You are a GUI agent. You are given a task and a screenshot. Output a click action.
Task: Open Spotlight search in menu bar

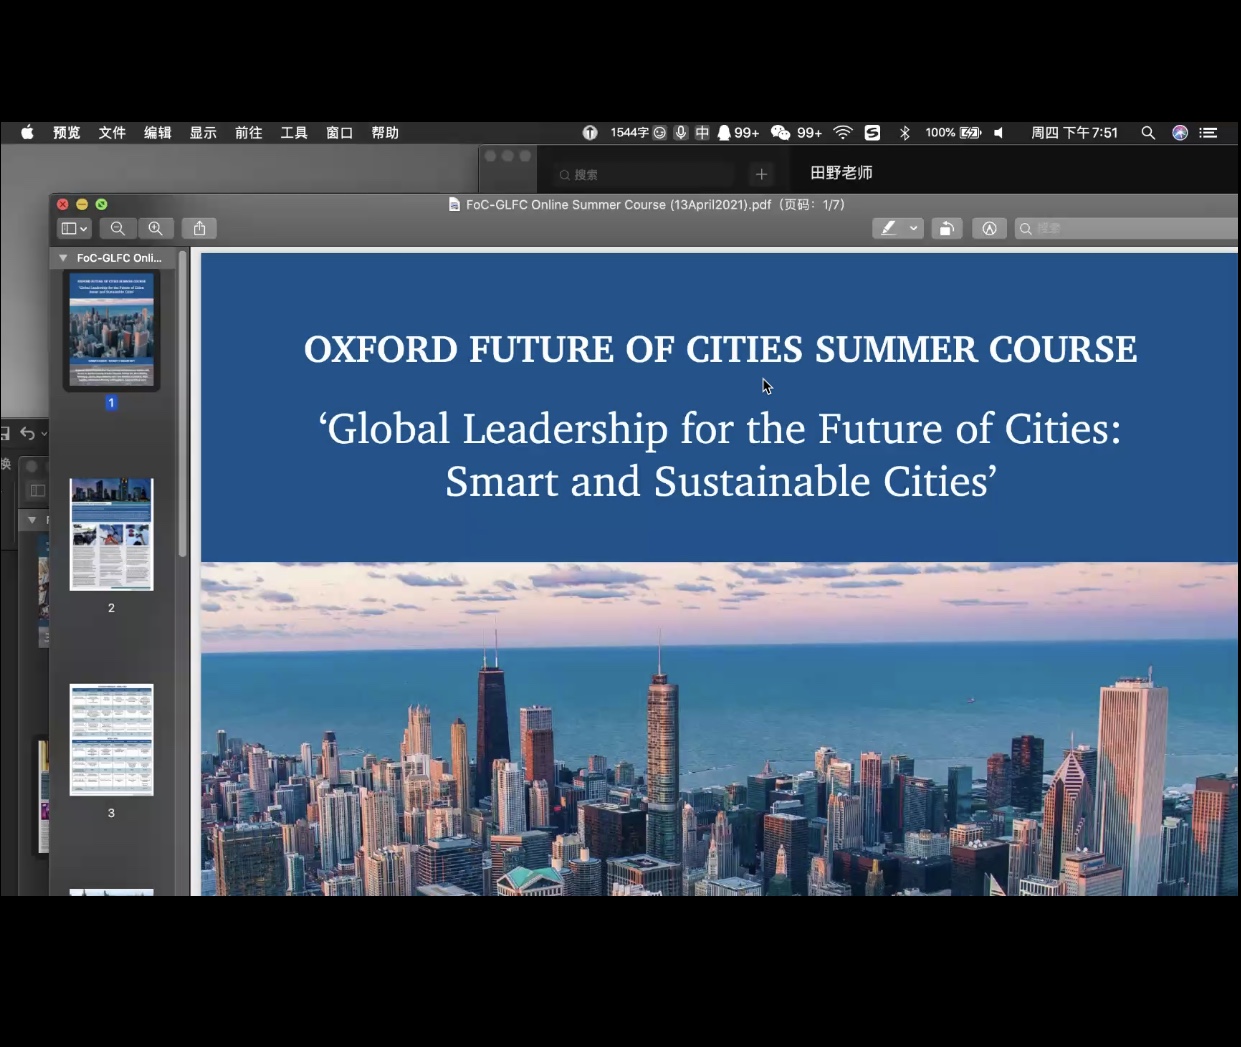(1148, 133)
